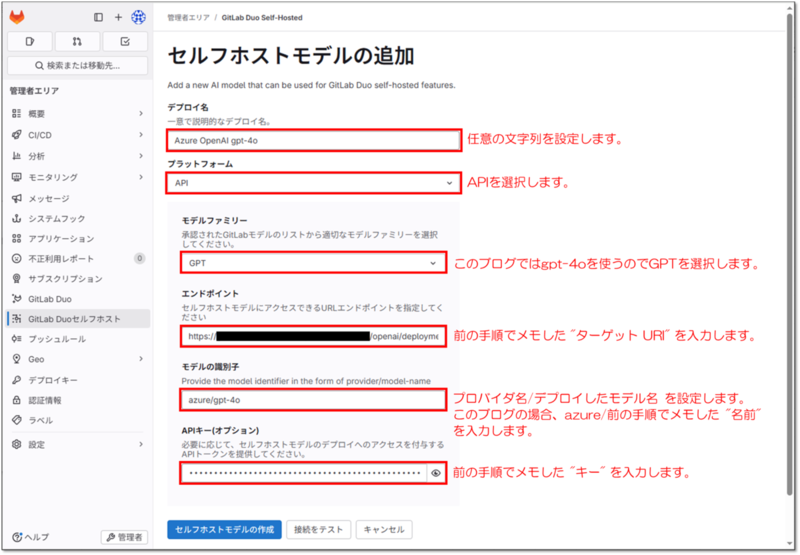Open 管理者エリア breadcrumb link
The width and height of the screenshot is (800, 555).
(188, 17)
